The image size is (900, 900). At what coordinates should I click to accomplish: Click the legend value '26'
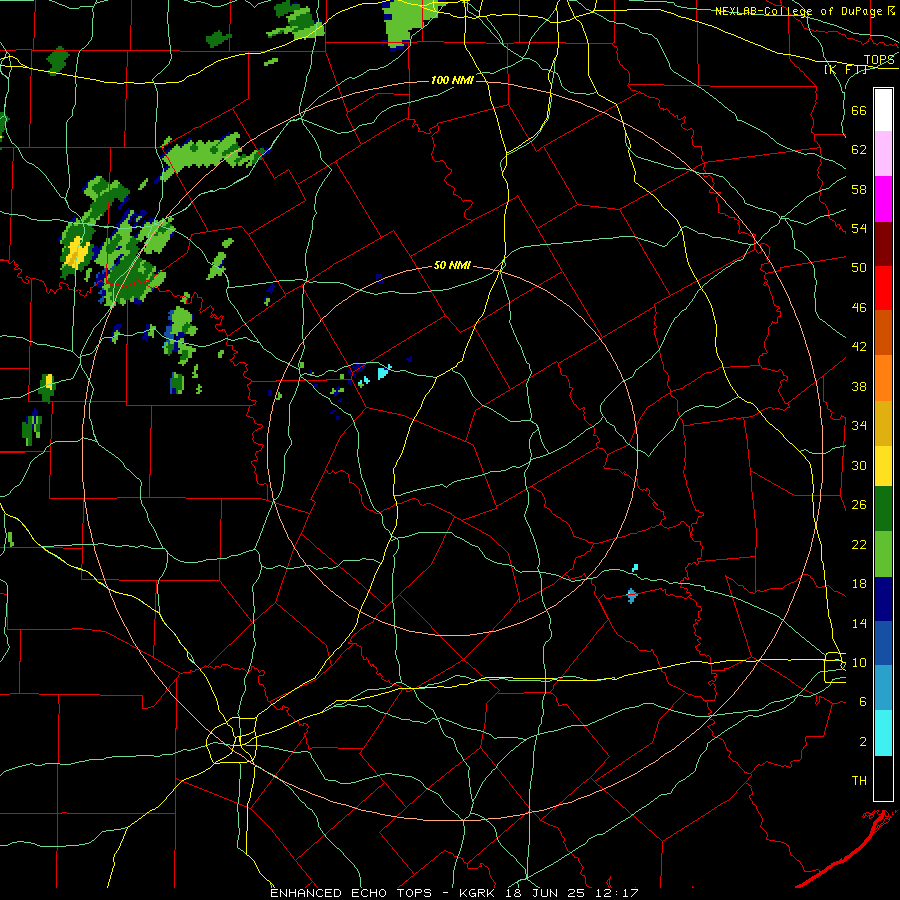[x=859, y=505]
